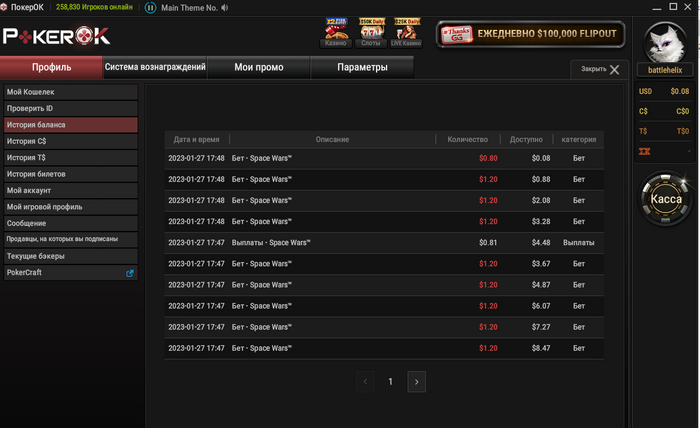The height and width of the screenshot is (428, 700).
Task: Open the Casino icon
Action: pyautogui.click(x=336, y=33)
